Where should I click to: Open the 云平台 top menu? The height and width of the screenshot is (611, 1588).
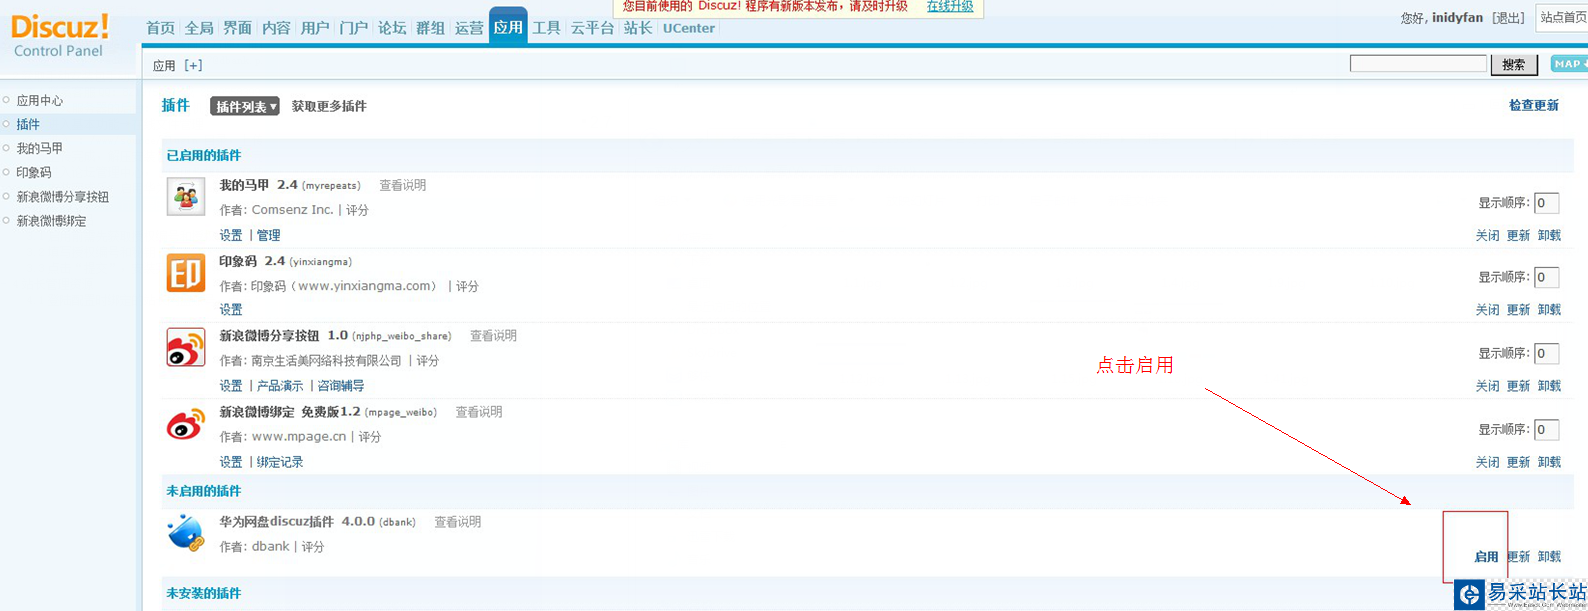coord(592,28)
